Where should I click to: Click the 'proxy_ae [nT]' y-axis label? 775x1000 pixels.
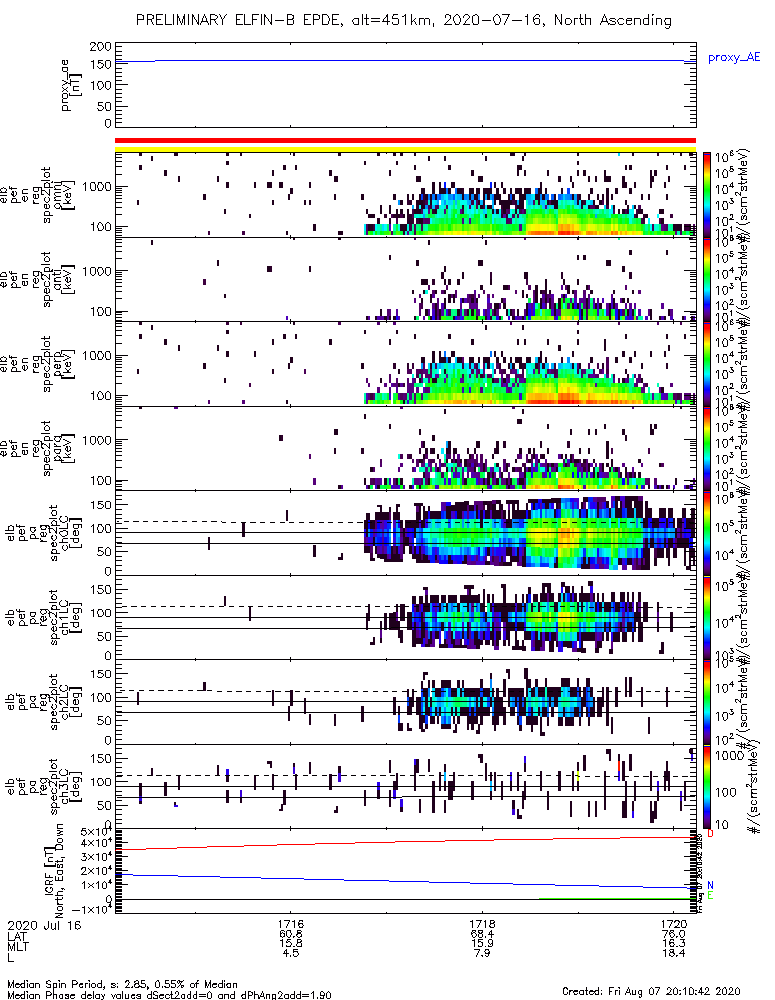[71, 85]
